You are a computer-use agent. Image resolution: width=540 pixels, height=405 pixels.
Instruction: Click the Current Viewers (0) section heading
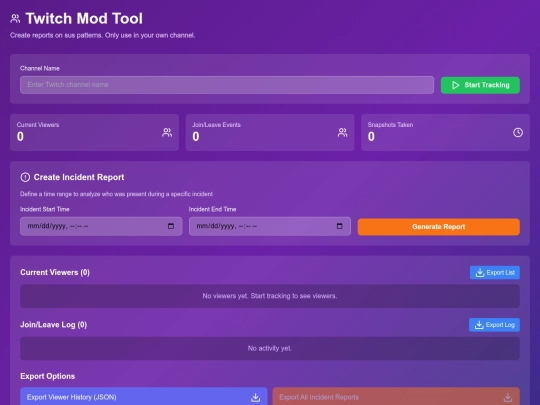[55, 272]
